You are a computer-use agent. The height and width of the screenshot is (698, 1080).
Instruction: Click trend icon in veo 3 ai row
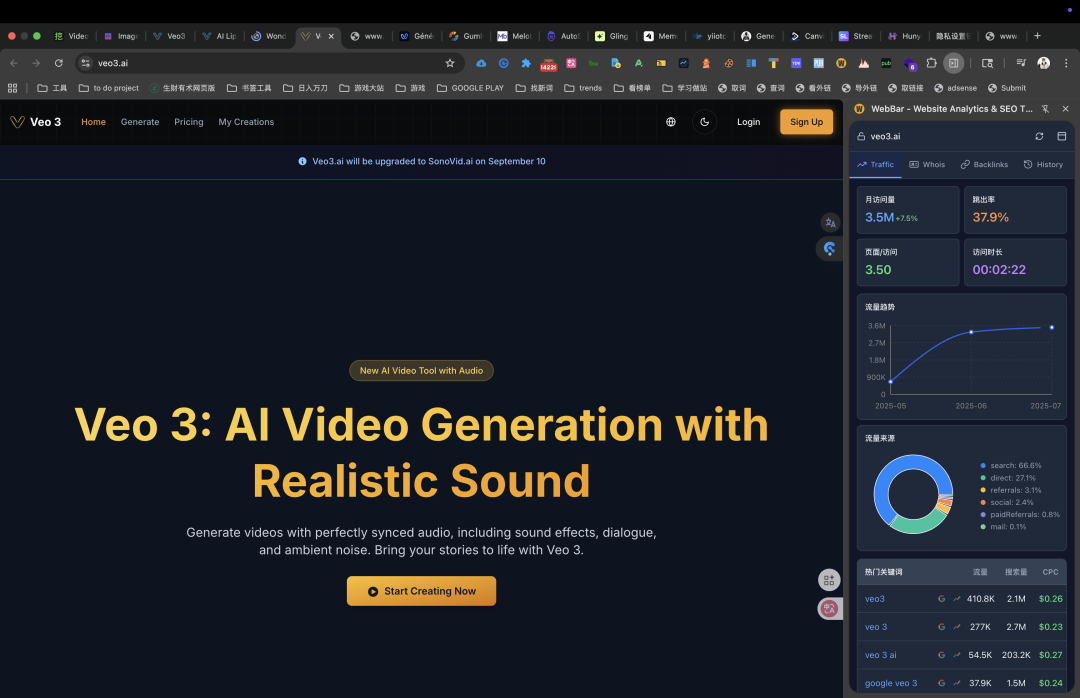(957, 655)
